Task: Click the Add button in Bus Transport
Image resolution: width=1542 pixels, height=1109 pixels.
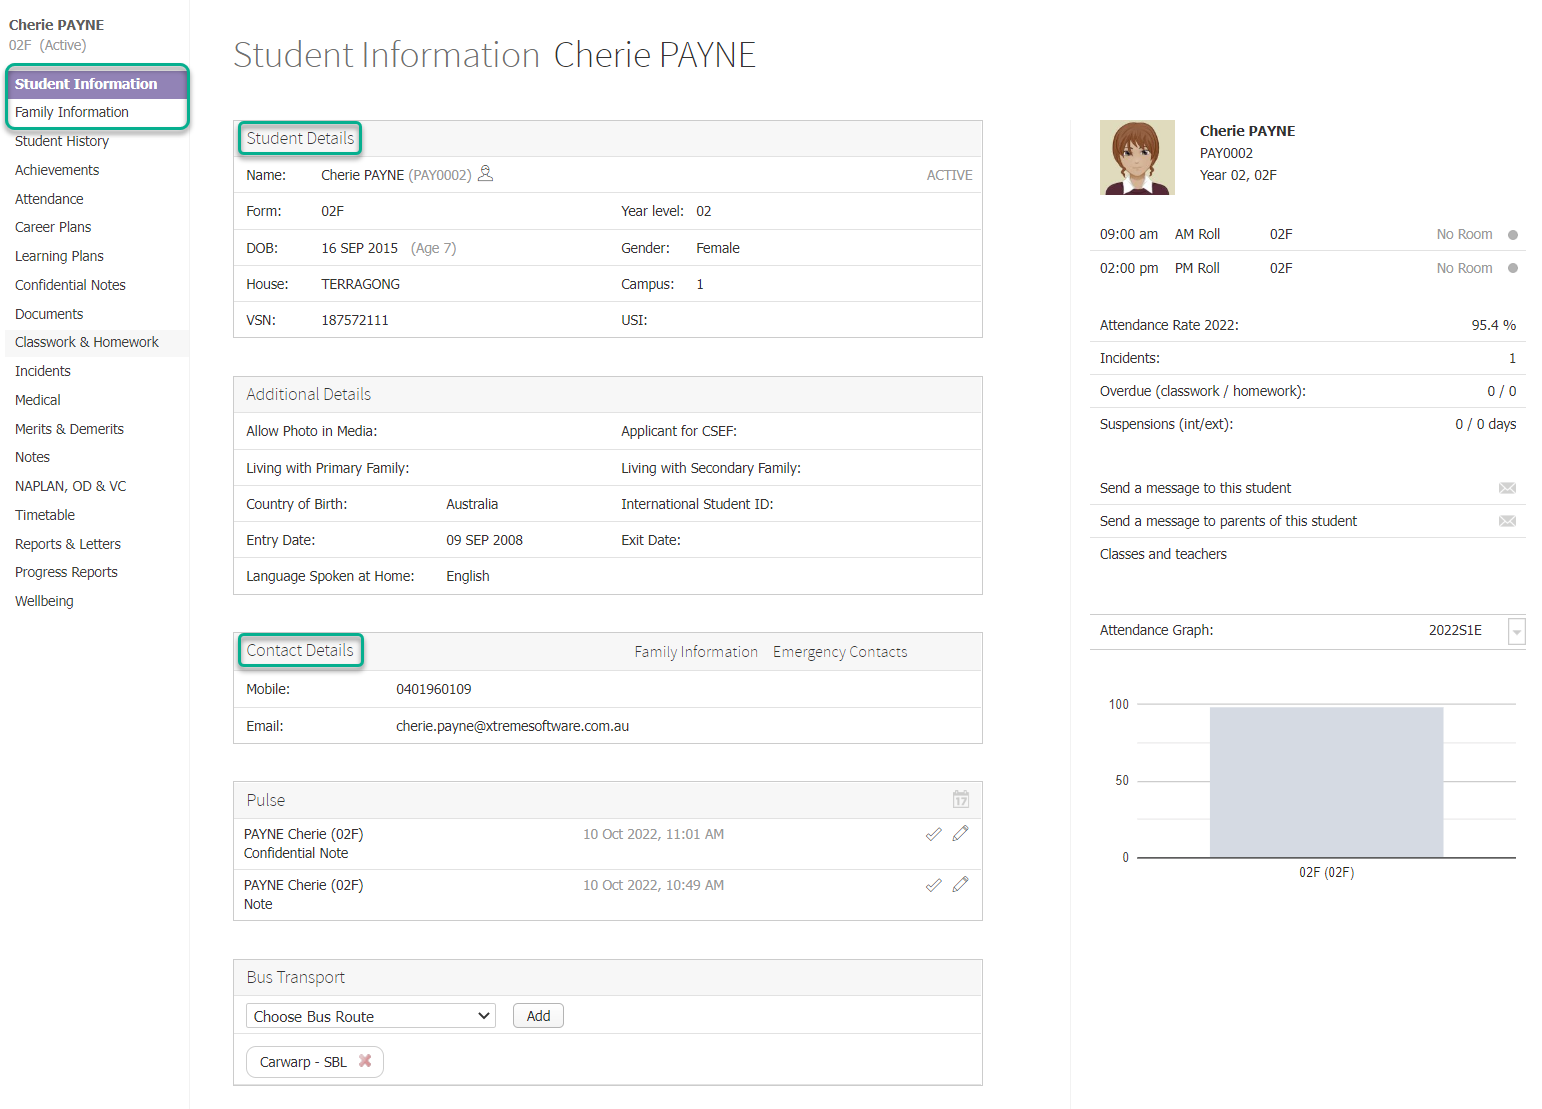Action: click(538, 1015)
